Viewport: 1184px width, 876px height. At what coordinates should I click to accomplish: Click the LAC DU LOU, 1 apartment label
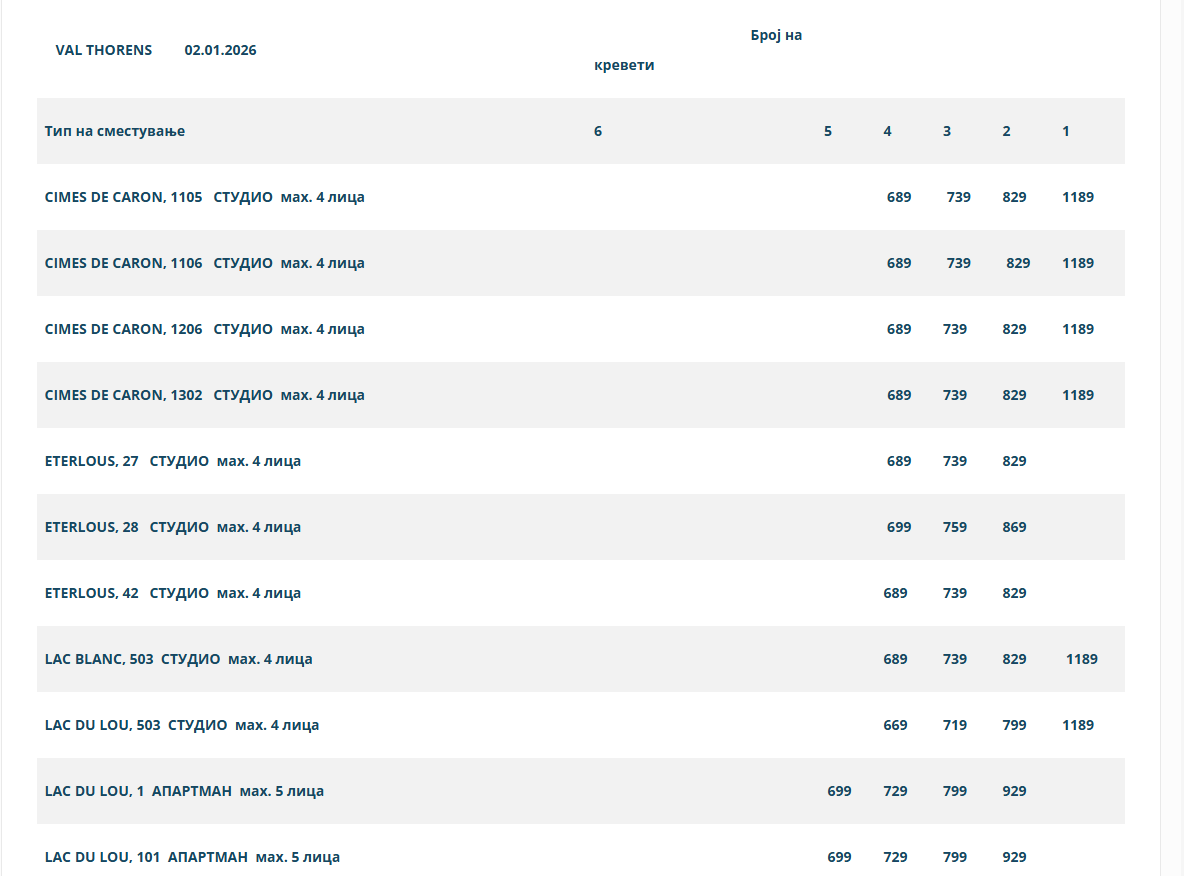pos(184,791)
